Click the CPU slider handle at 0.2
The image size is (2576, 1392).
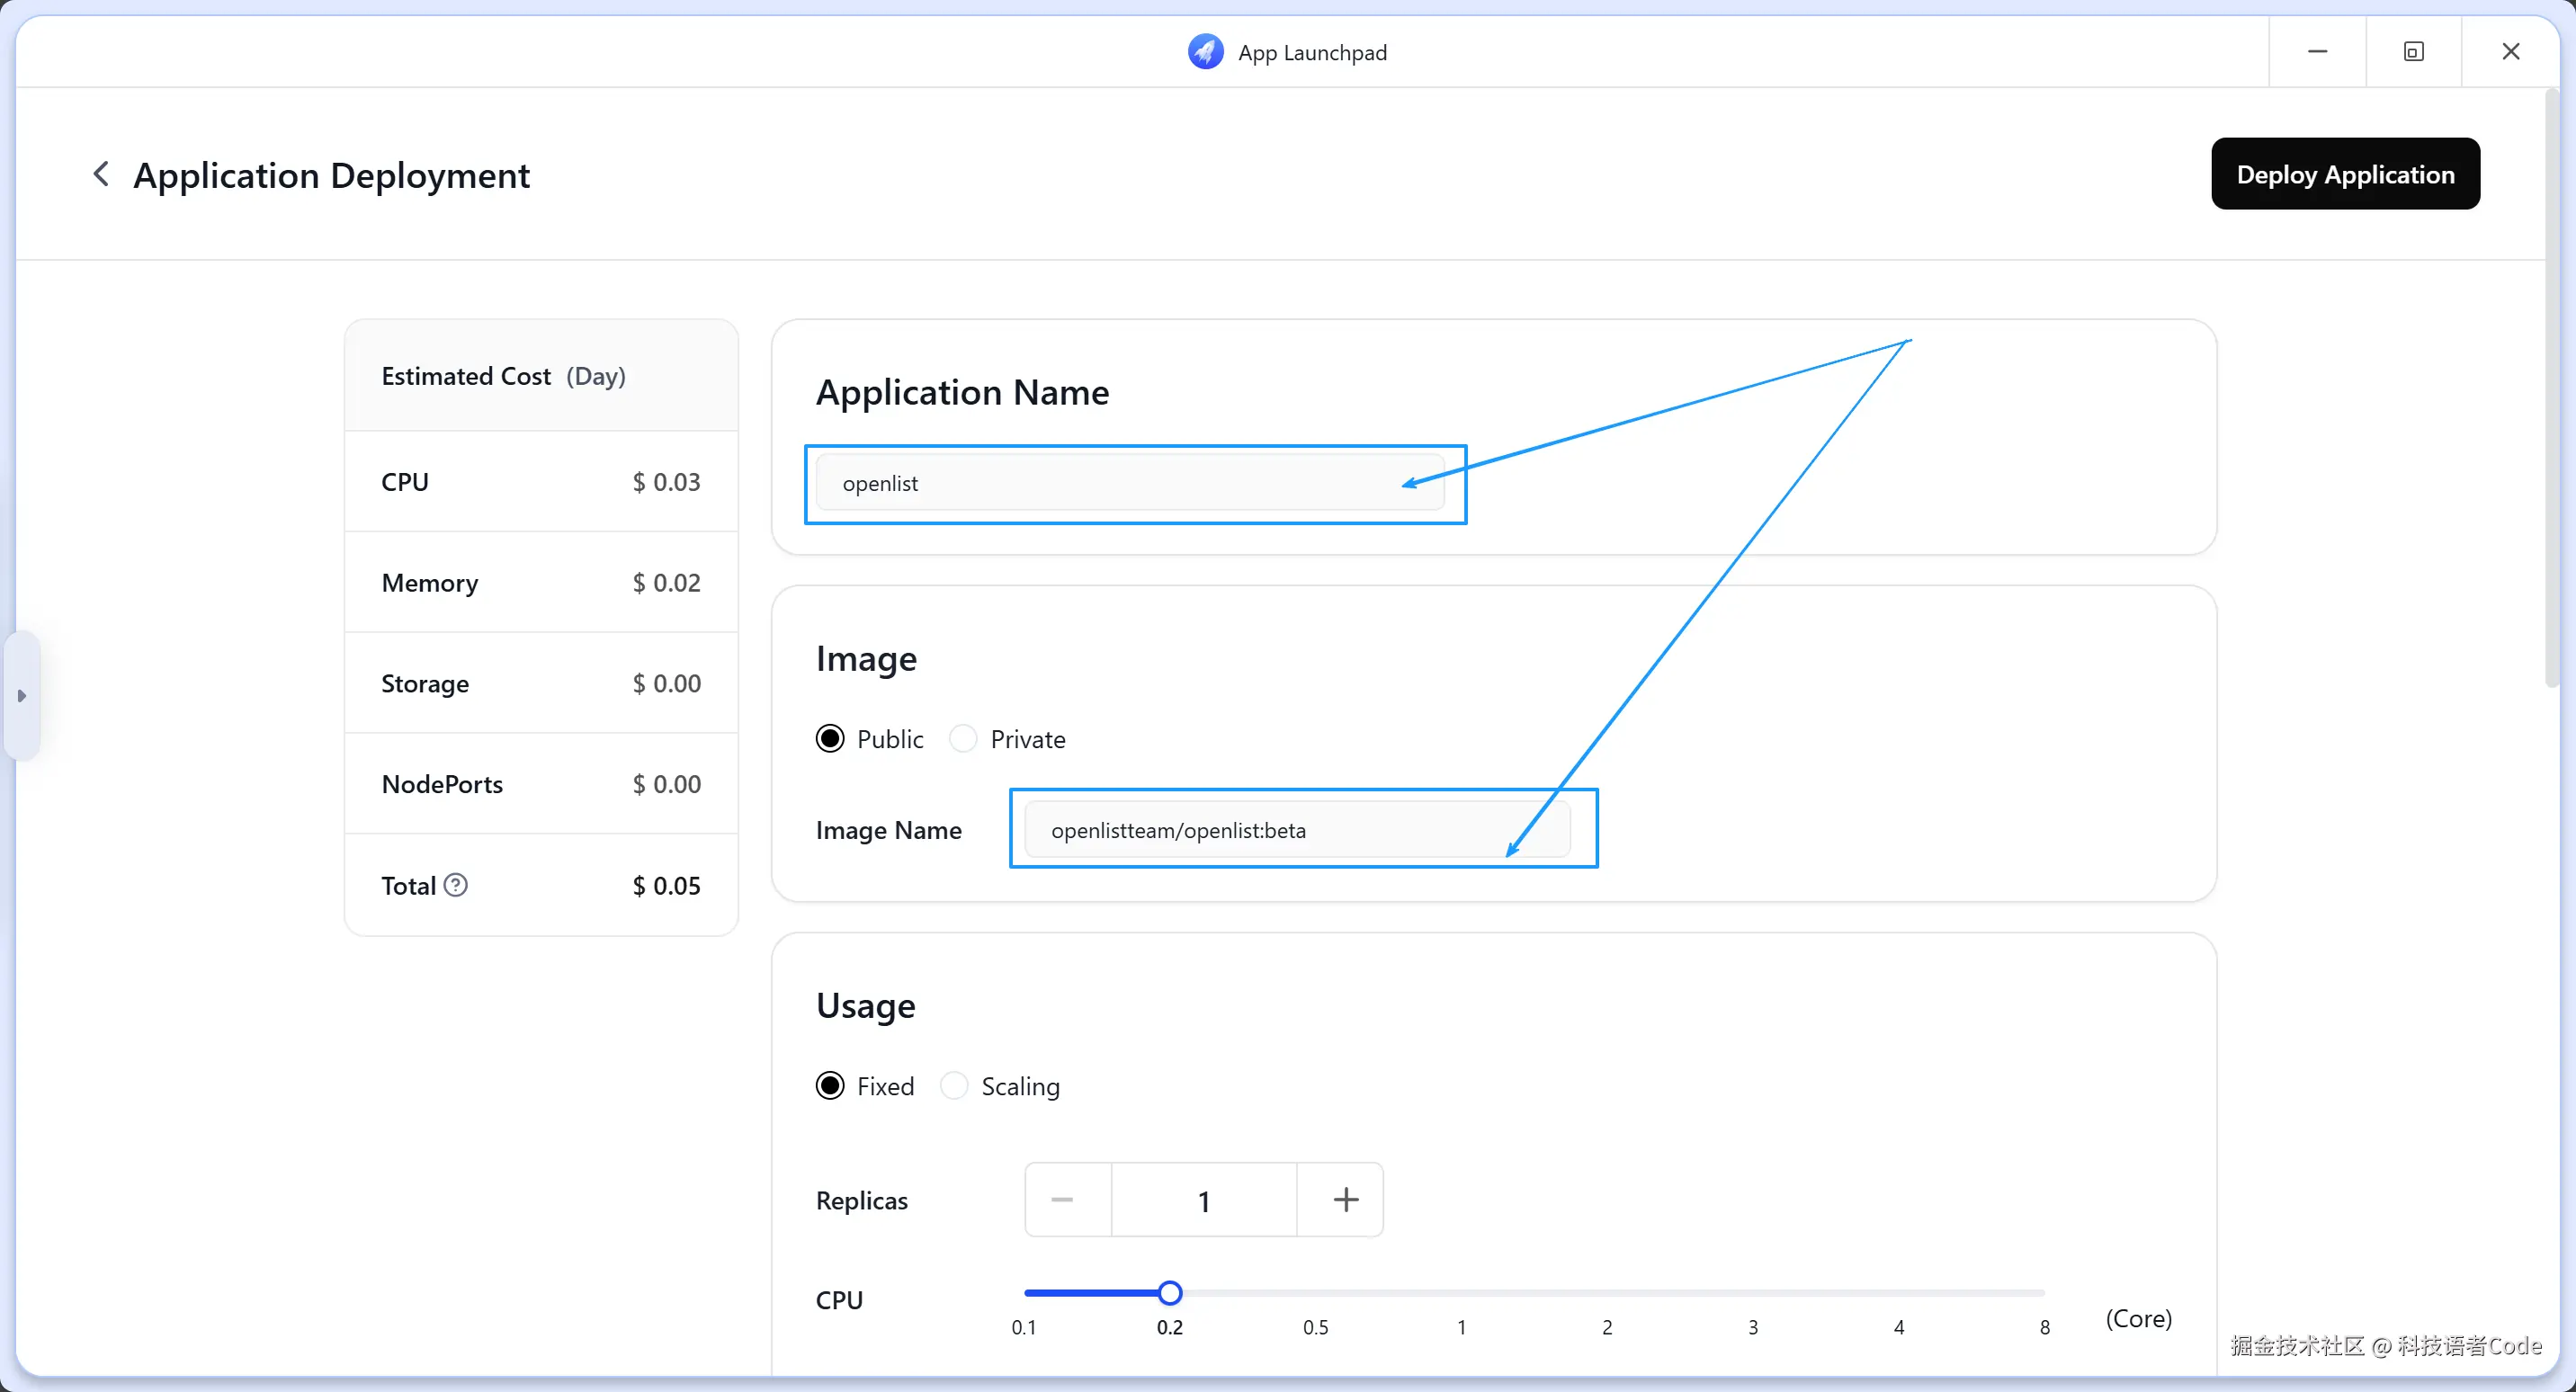[1170, 1293]
